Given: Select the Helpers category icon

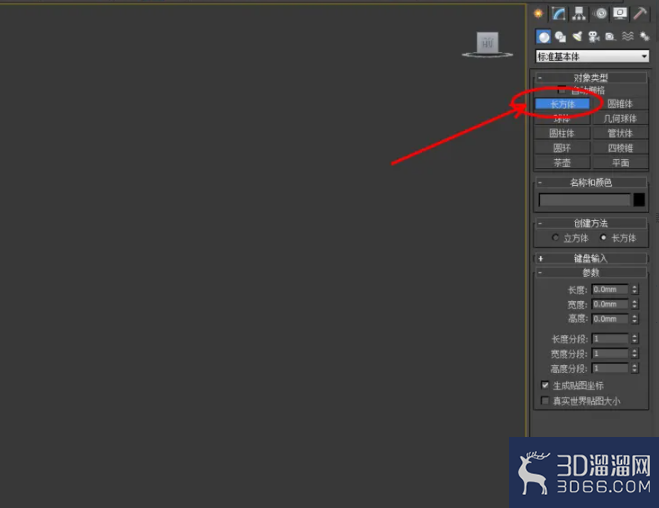Looking at the screenshot, I should click(x=610, y=37).
